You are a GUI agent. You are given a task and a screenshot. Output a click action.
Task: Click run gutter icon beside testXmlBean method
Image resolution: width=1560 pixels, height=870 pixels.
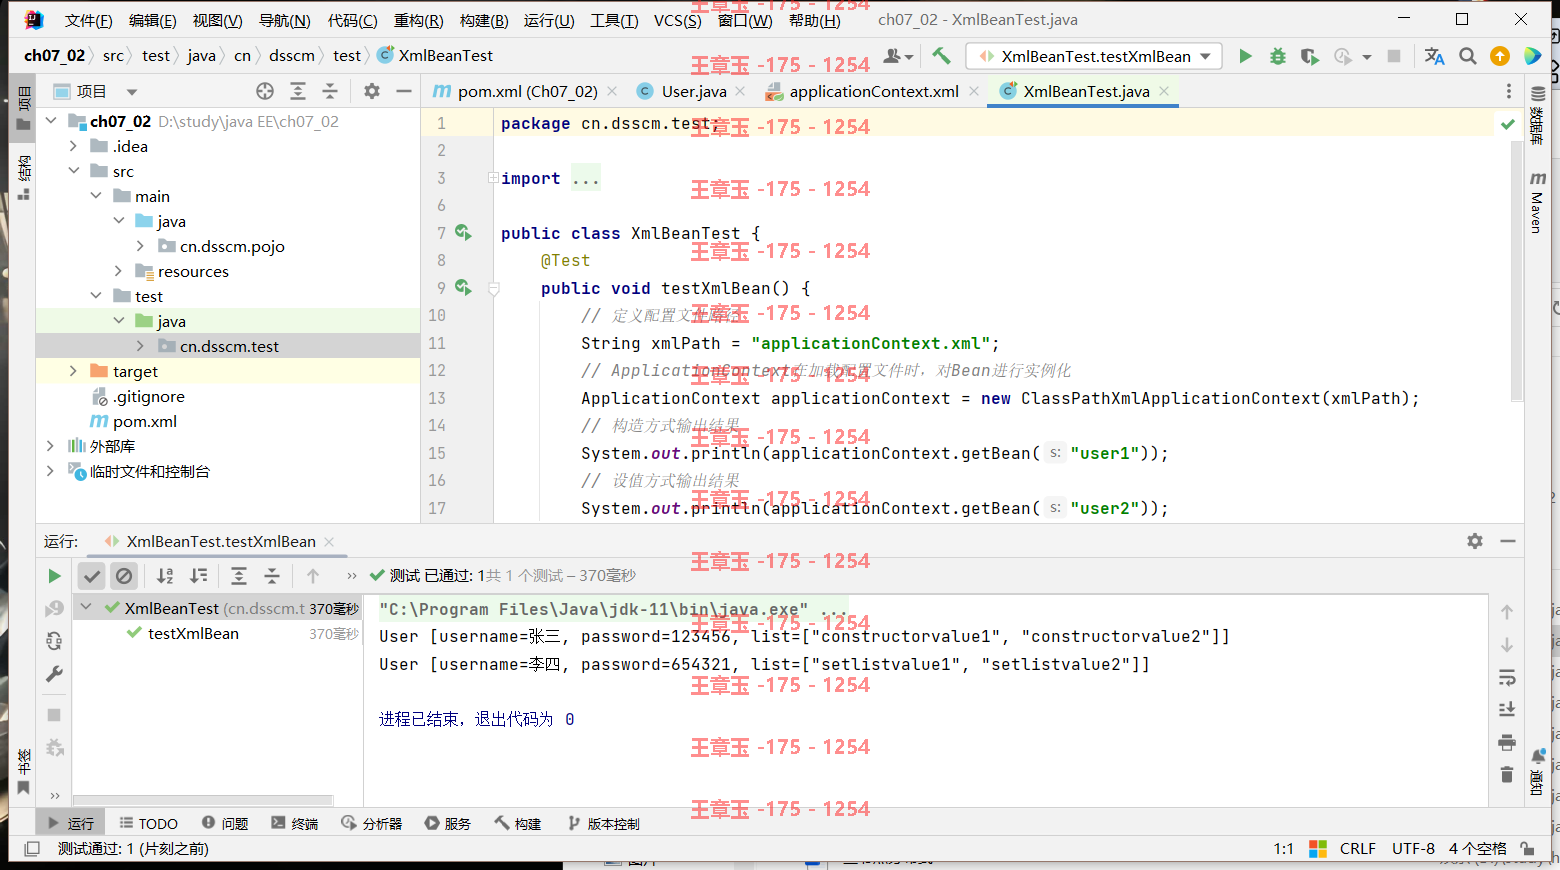coord(463,287)
